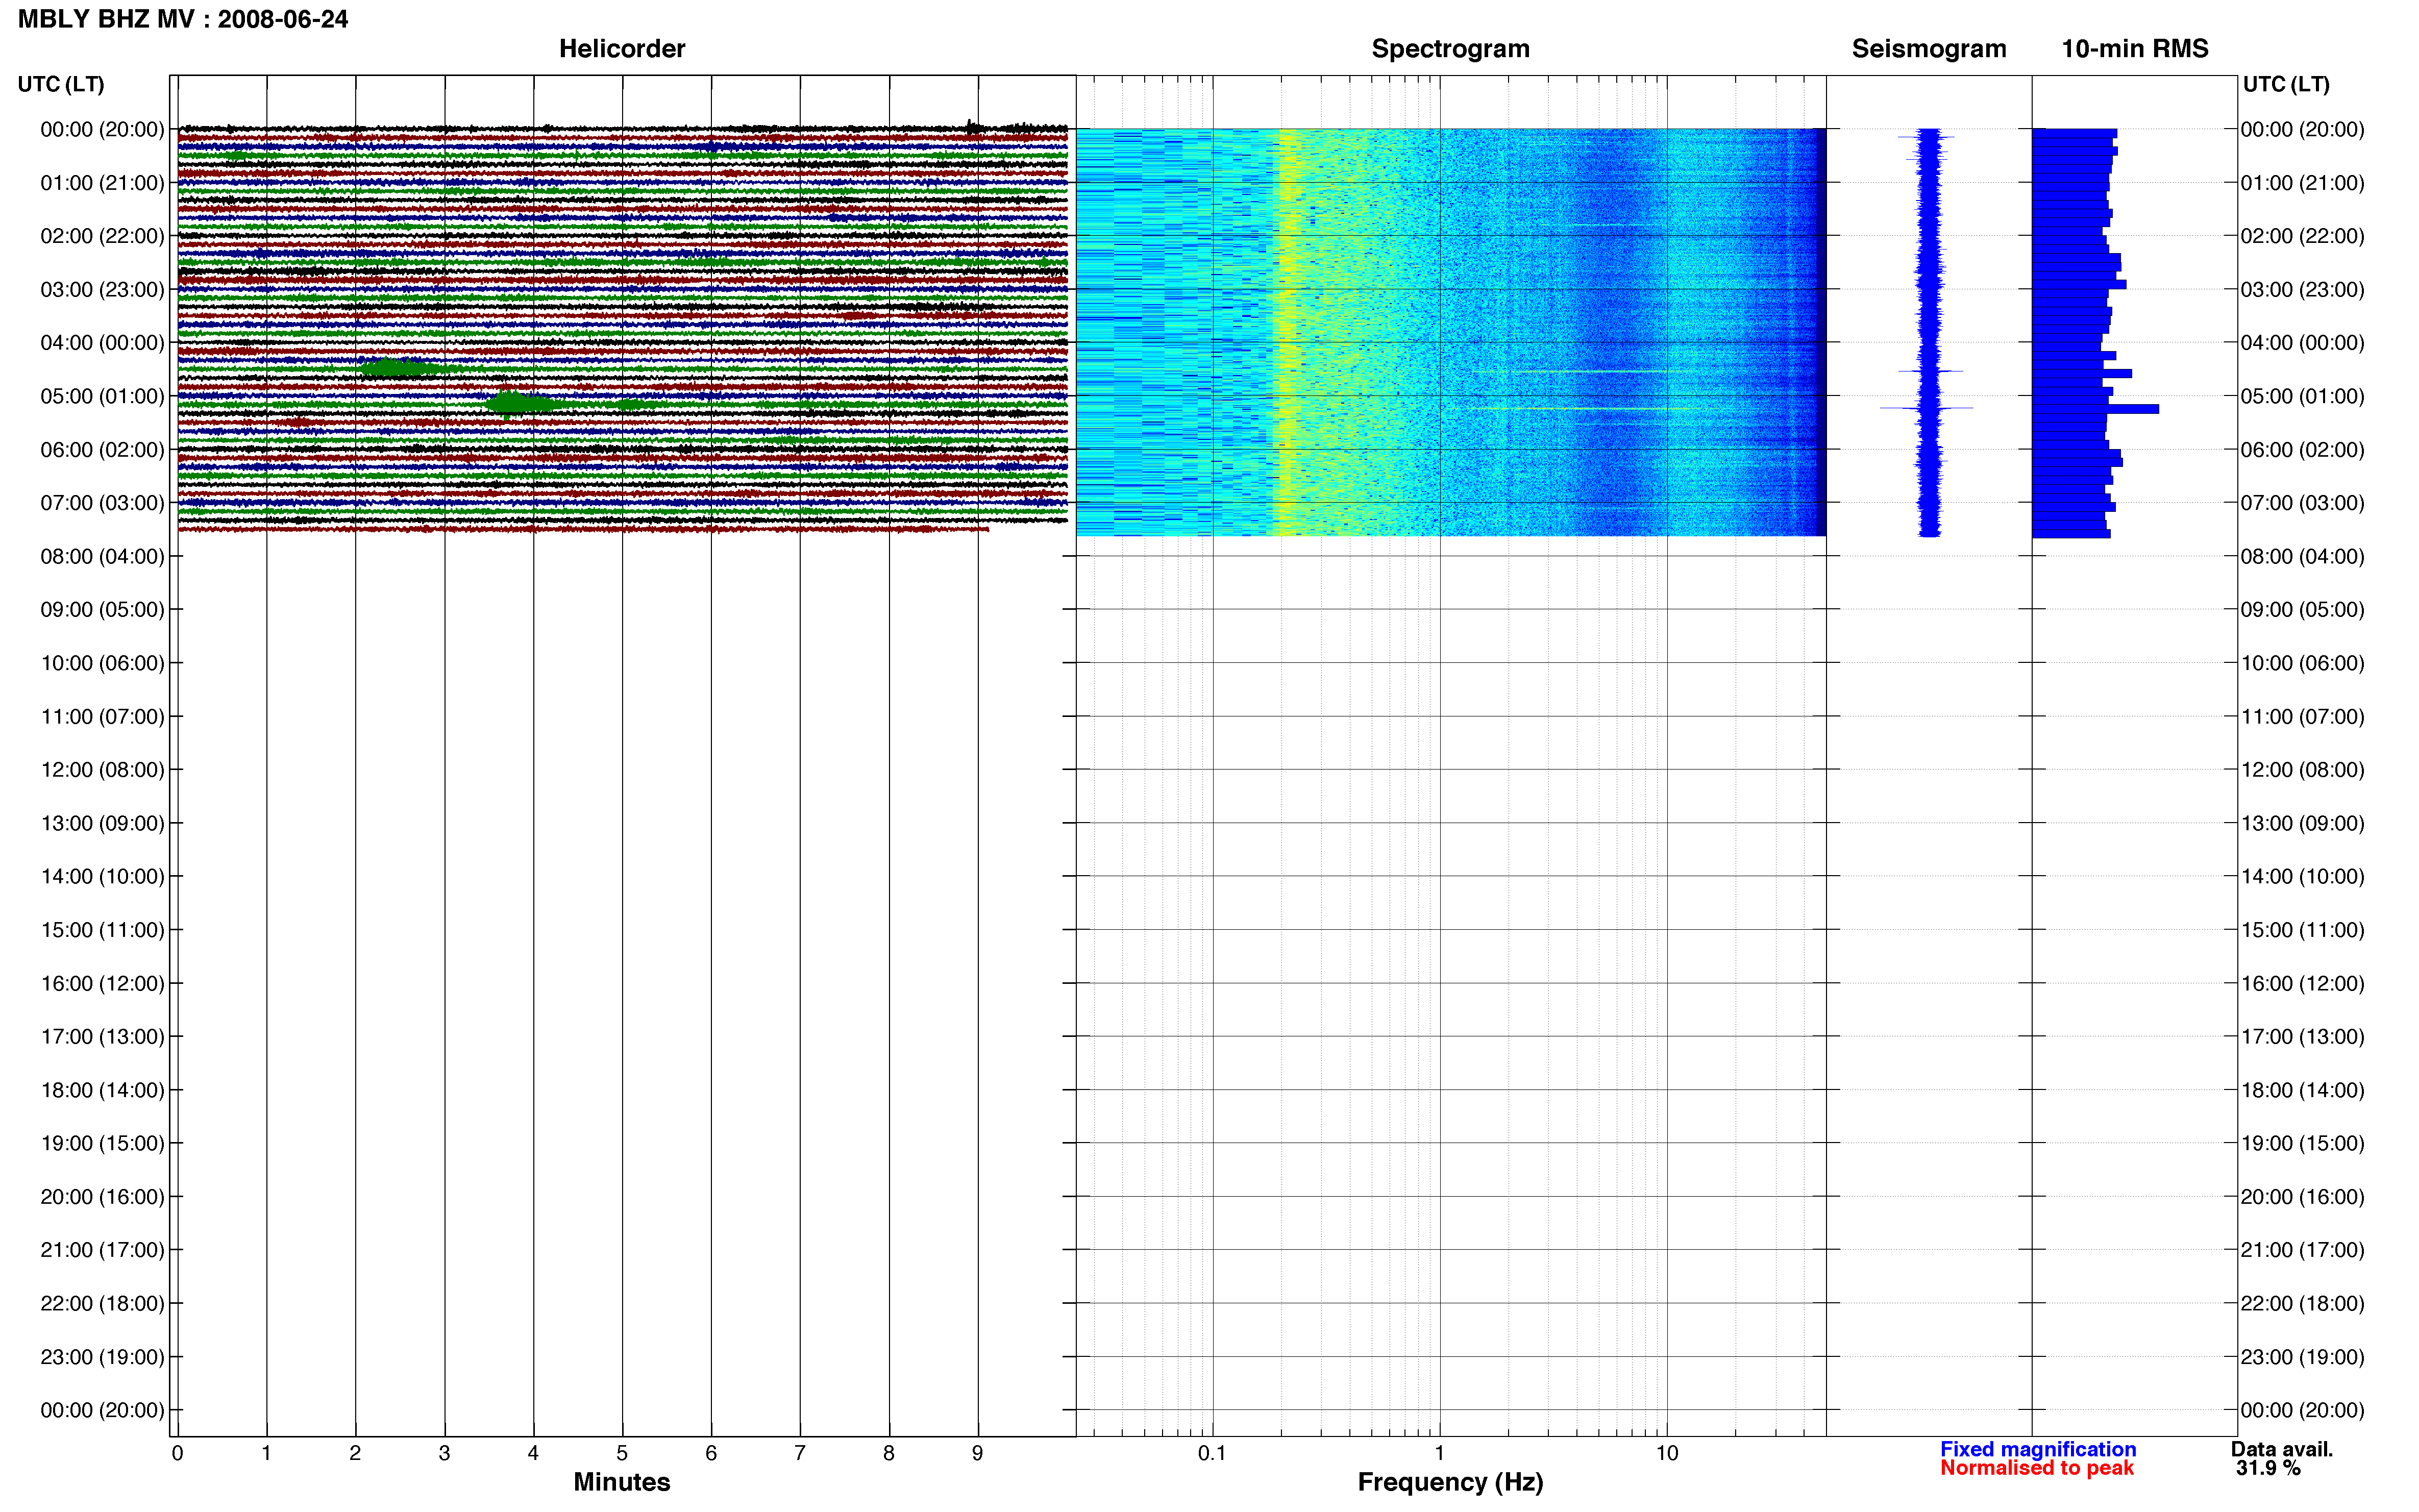Click the right-side "UTC (LT)" axis header
Image resolution: width=2419 pixels, height=1512 pixels.
pos(2286,84)
